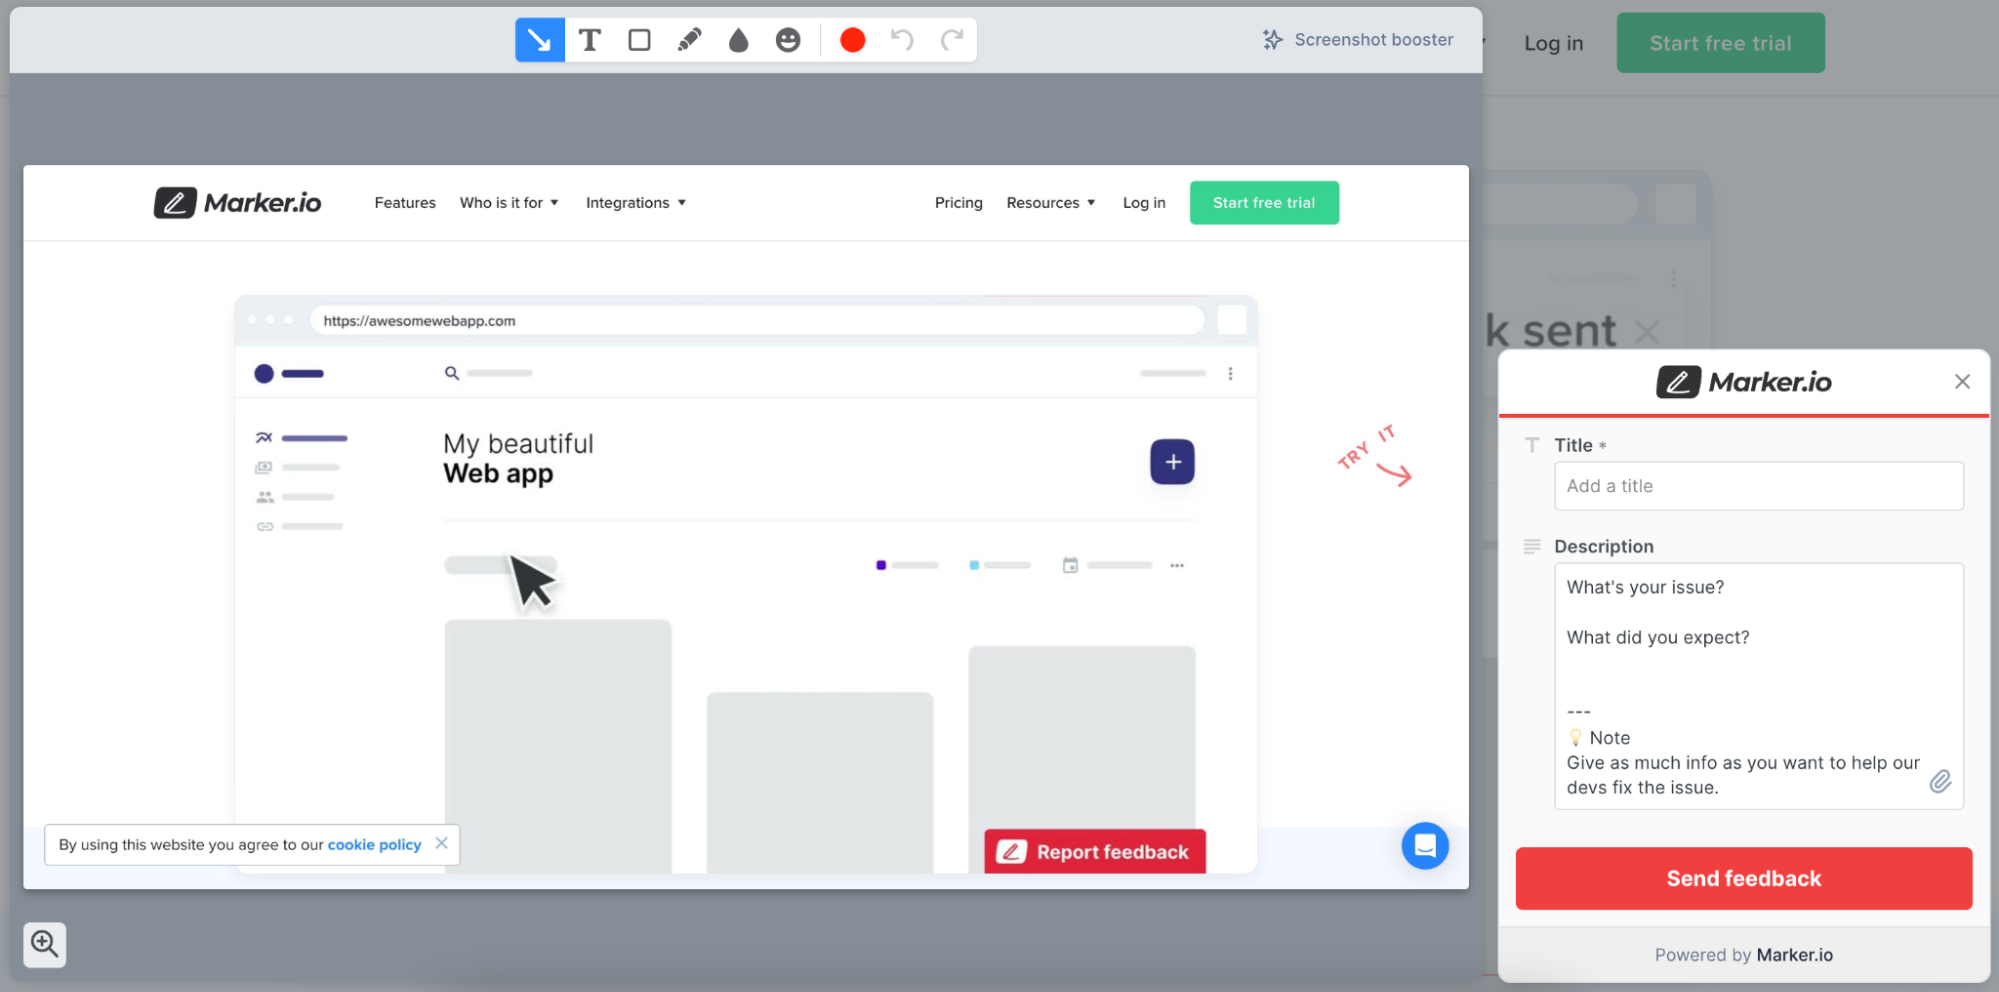Open the Emoji sticker tool
1999x992 pixels.
coord(788,40)
